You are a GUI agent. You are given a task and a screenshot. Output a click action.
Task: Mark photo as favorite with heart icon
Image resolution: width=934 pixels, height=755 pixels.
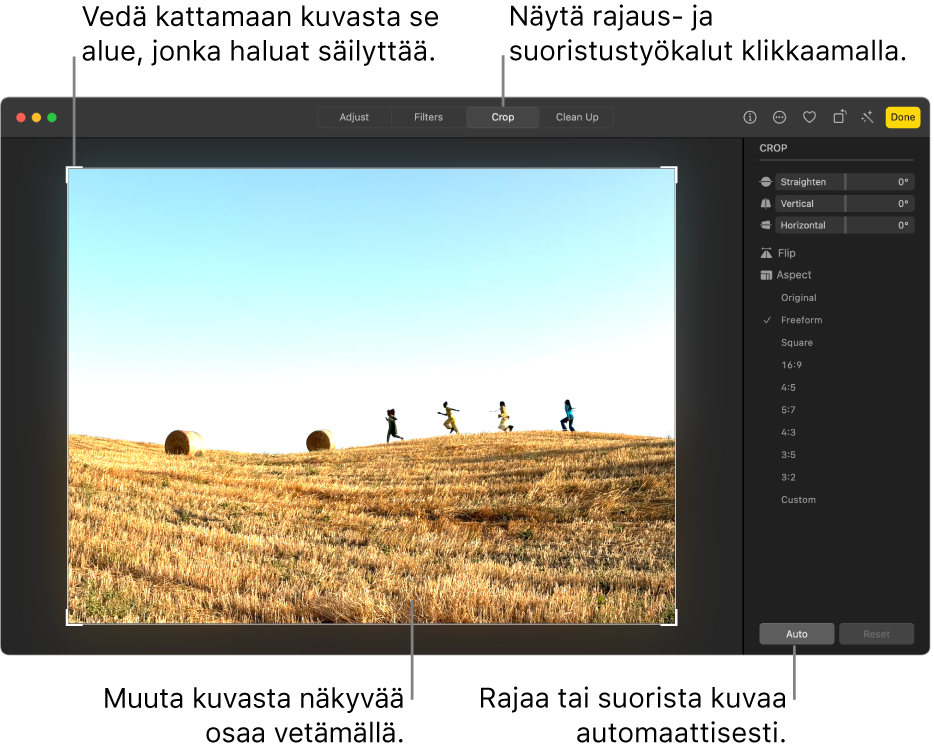(809, 117)
